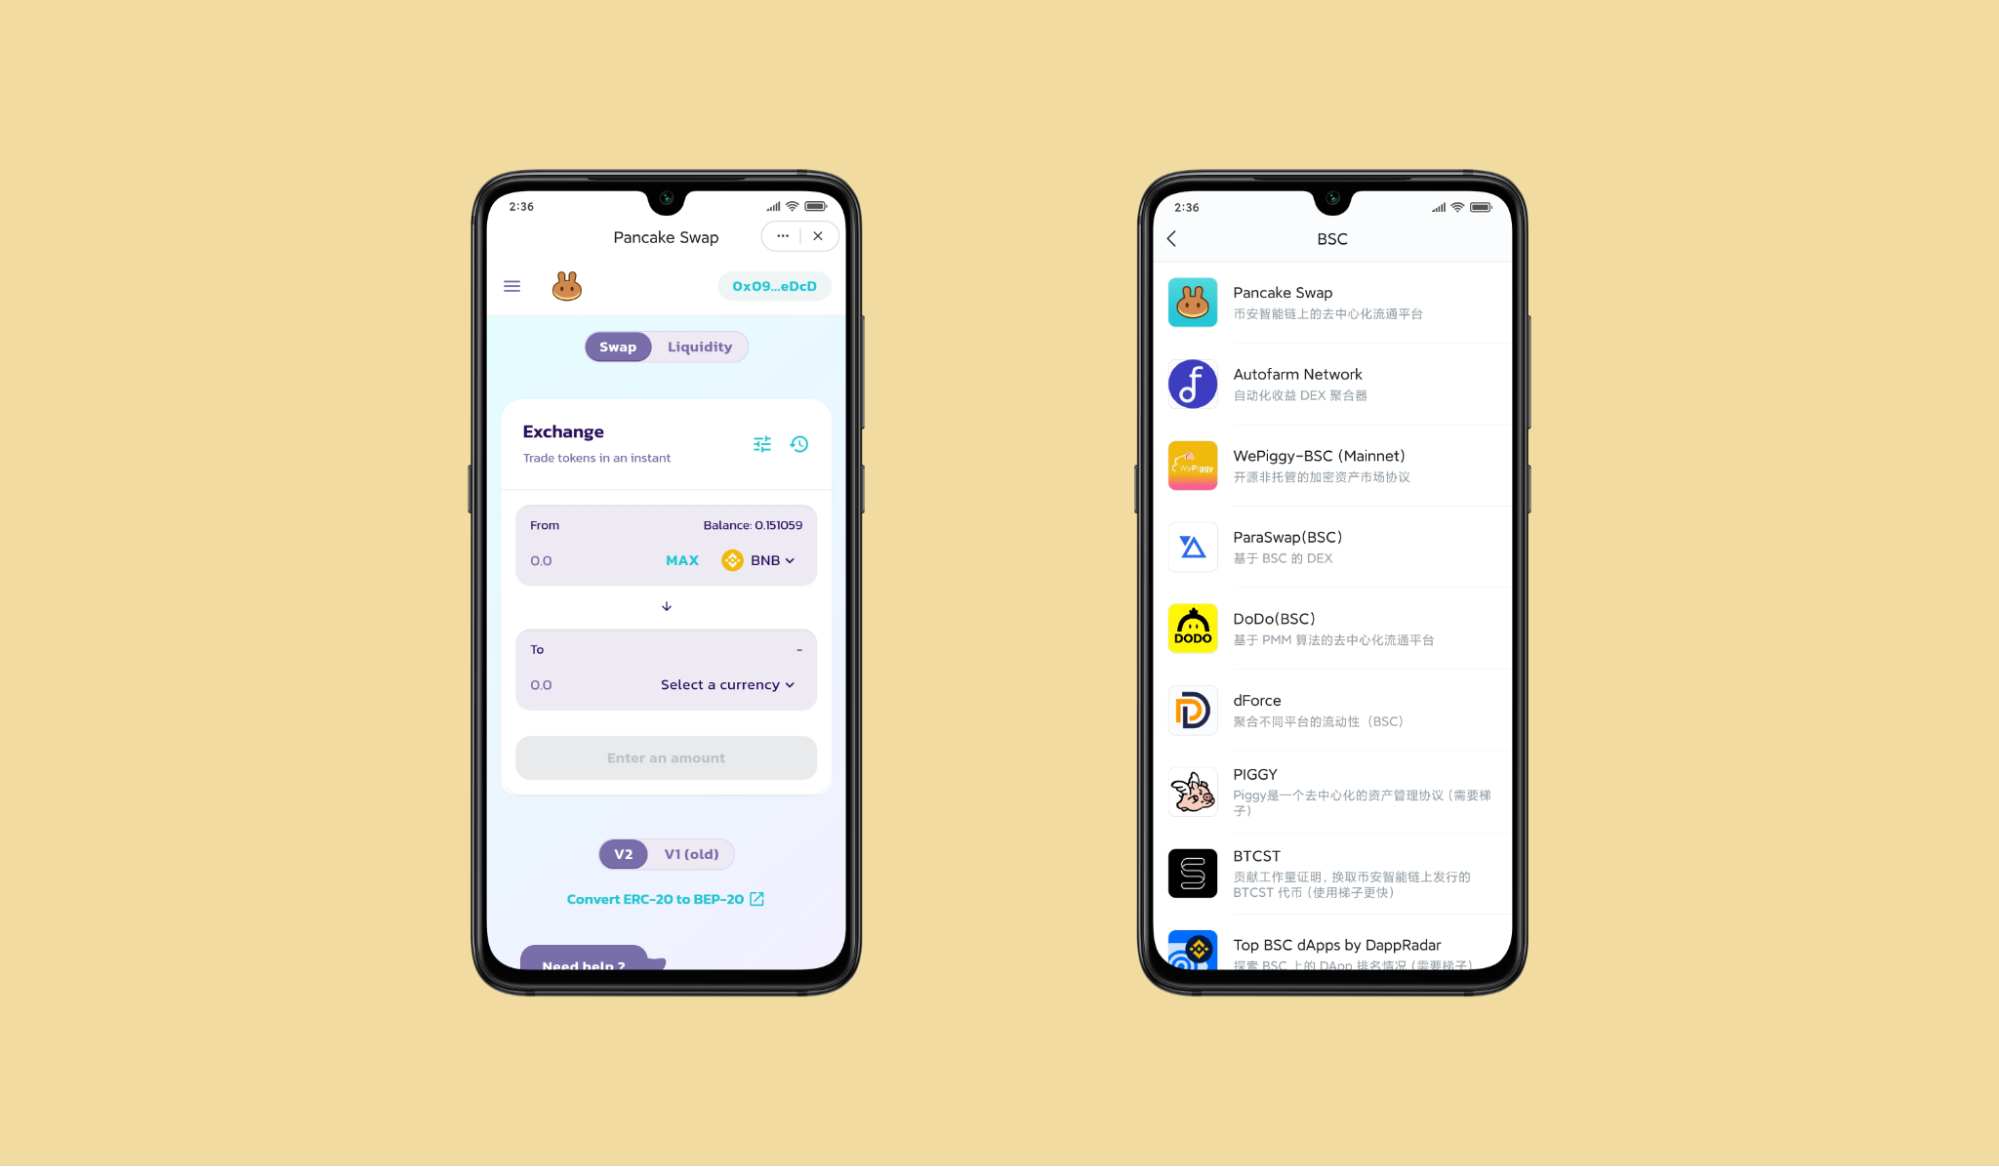Click the hamburger menu icon
This screenshot has width=1999, height=1167.
513,285
